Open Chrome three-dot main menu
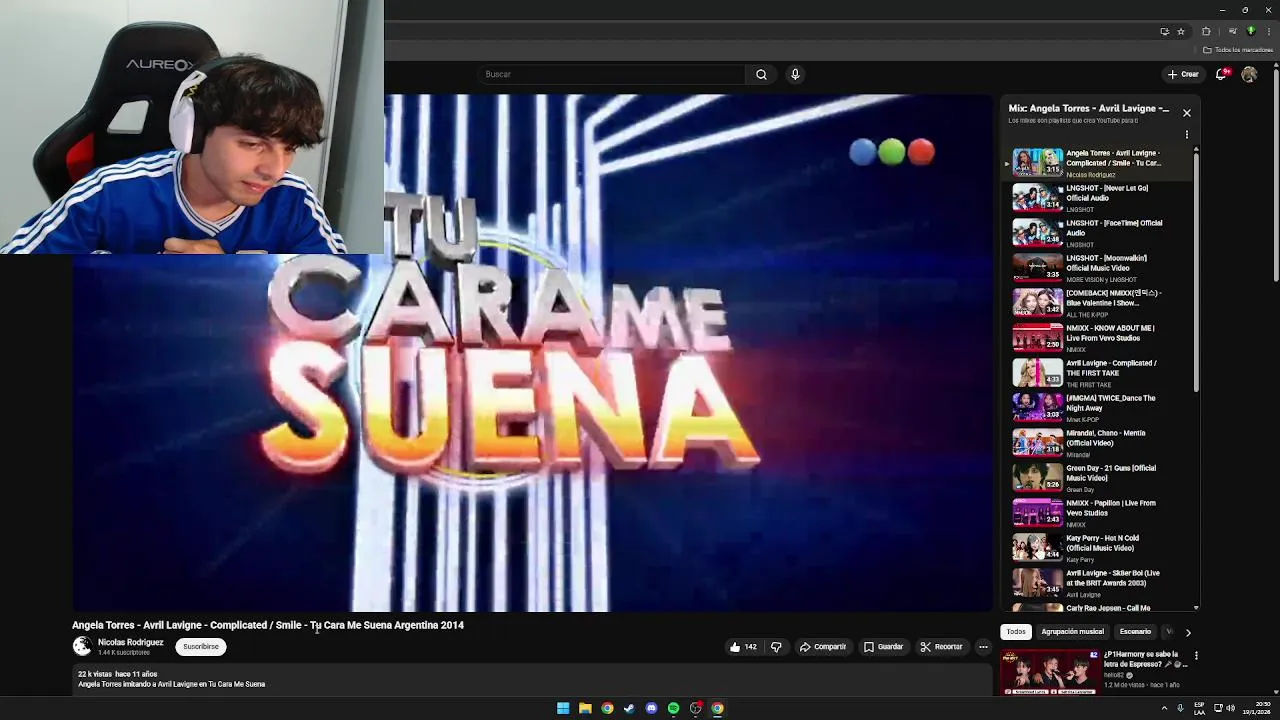1280x720 pixels. 1269,31
